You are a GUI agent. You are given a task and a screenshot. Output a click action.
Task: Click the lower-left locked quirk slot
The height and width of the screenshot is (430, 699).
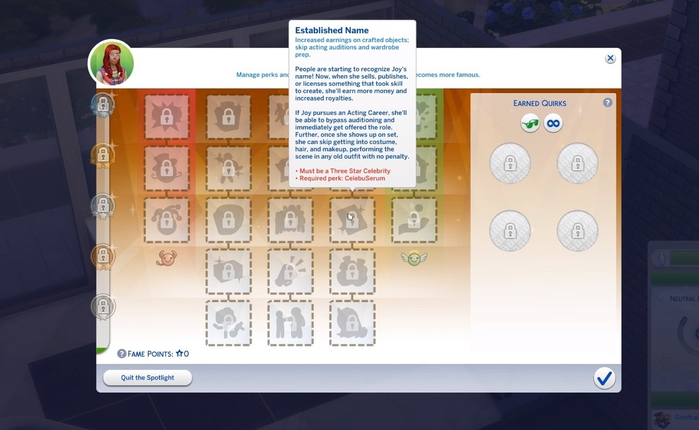point(510,231)
